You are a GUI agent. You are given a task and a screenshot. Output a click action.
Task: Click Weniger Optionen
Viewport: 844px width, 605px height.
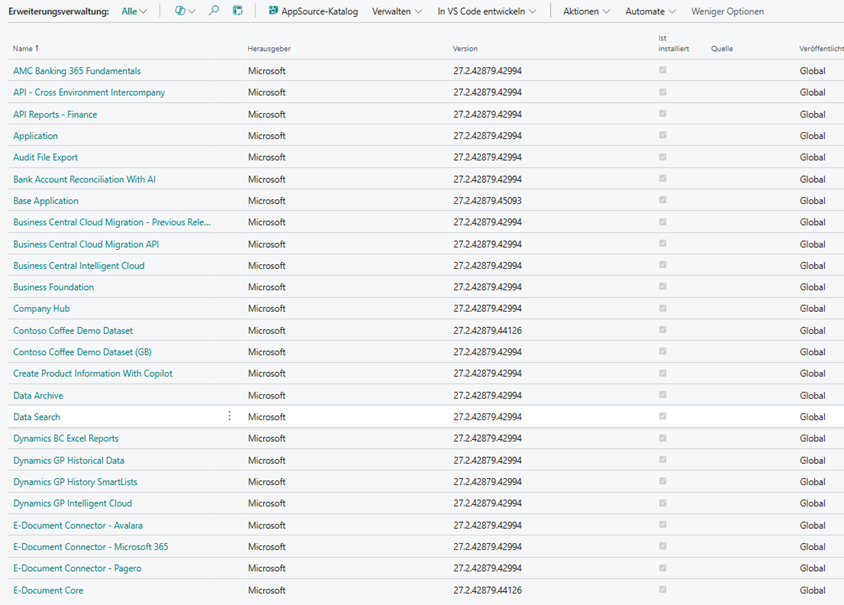pyautogui.click(x=727, y=11)
